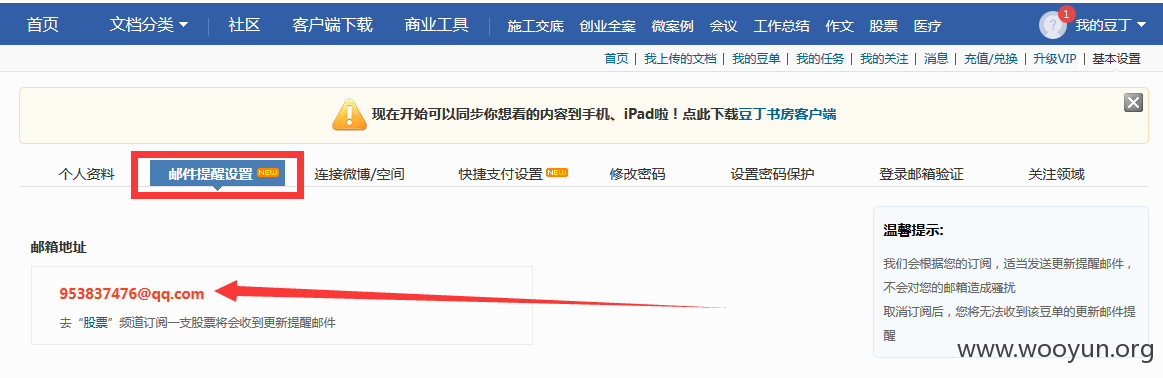This screenshot has height=378, width=1163.
Task: Open 我的豆单 link
Action: pos(756,59)
